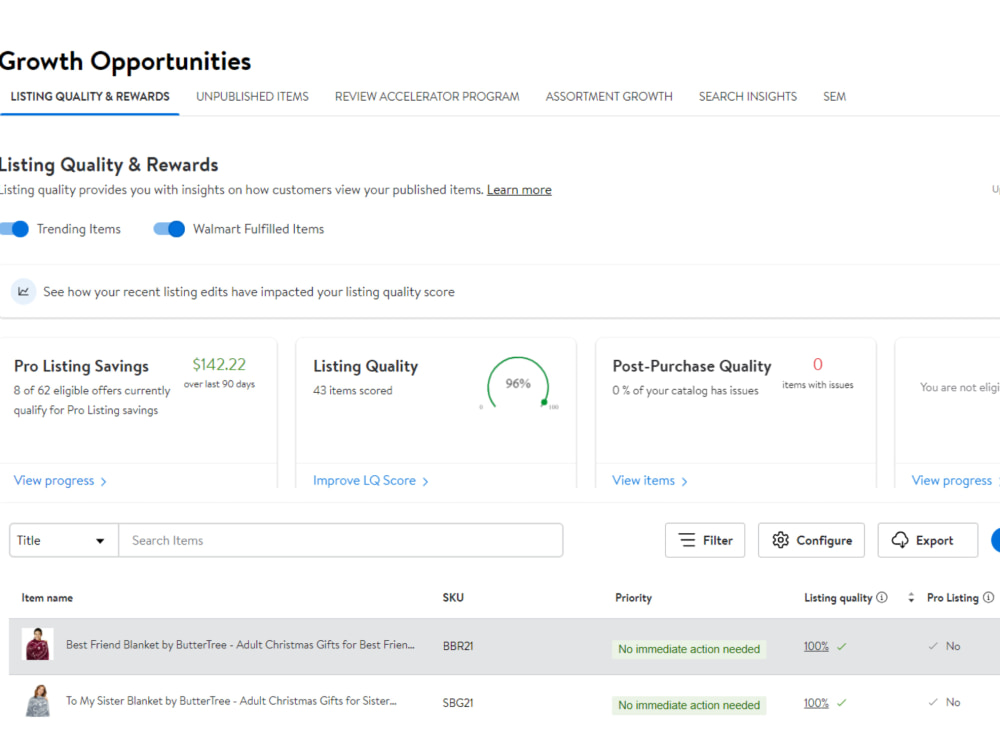Switch to the Unpublished Items tab
This screenshot has width=1000, height=750.
click(x=253, y=96)
